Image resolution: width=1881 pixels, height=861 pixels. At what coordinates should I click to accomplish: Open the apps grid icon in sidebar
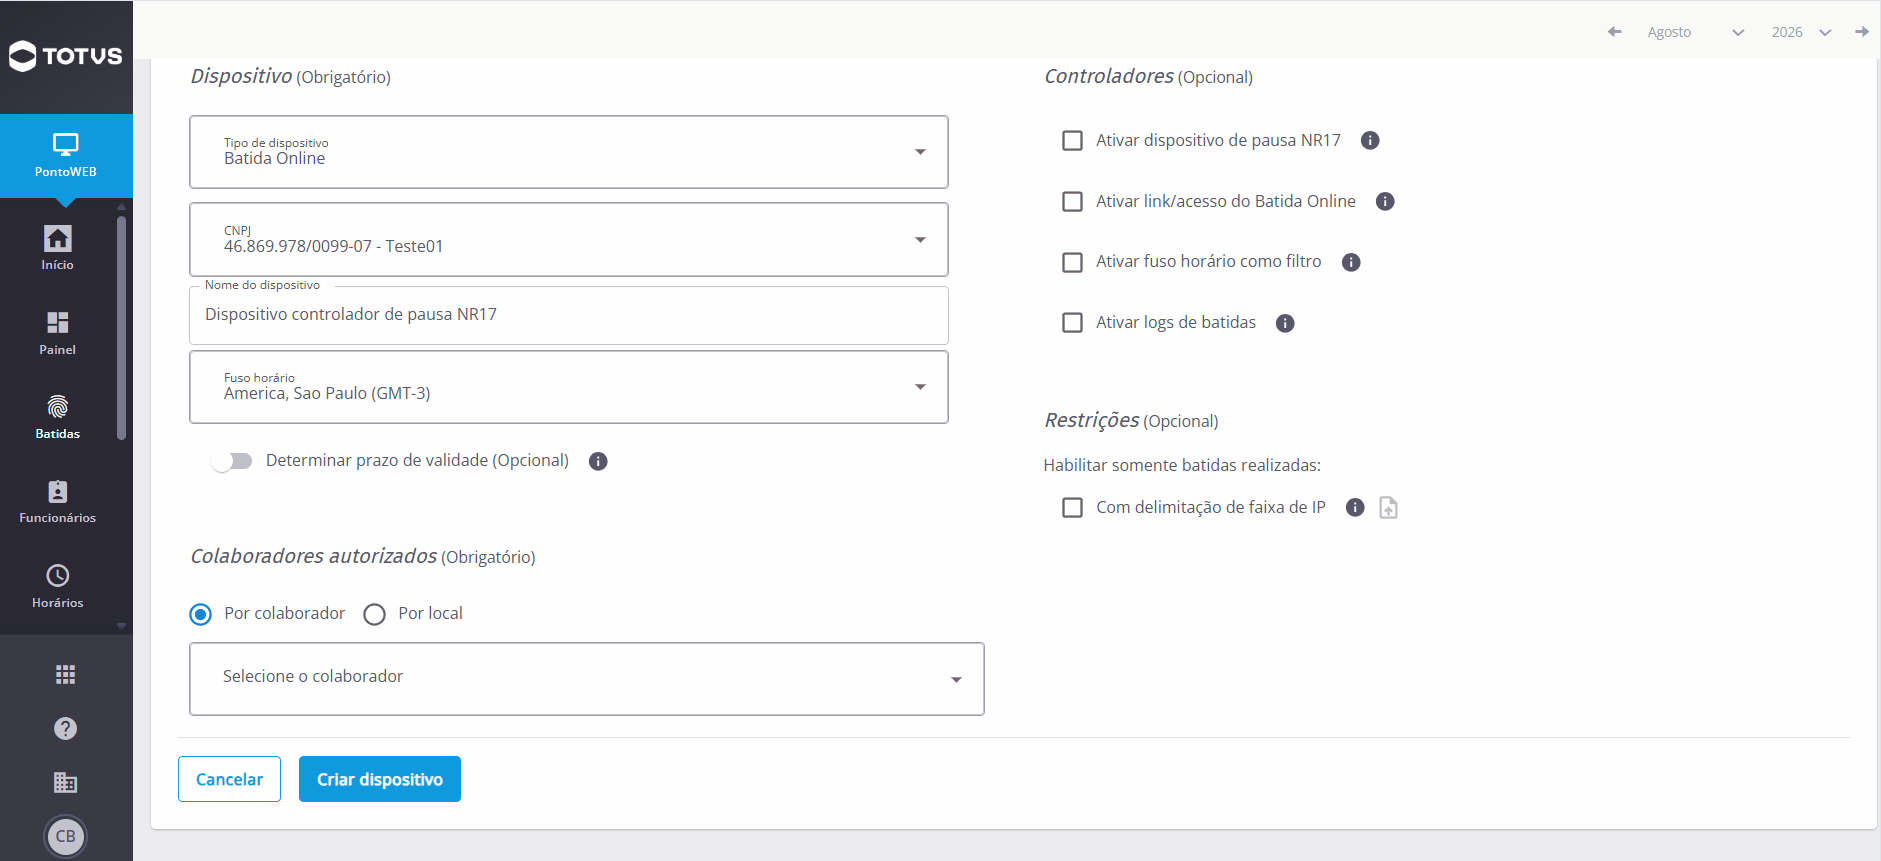click(66, 675)
